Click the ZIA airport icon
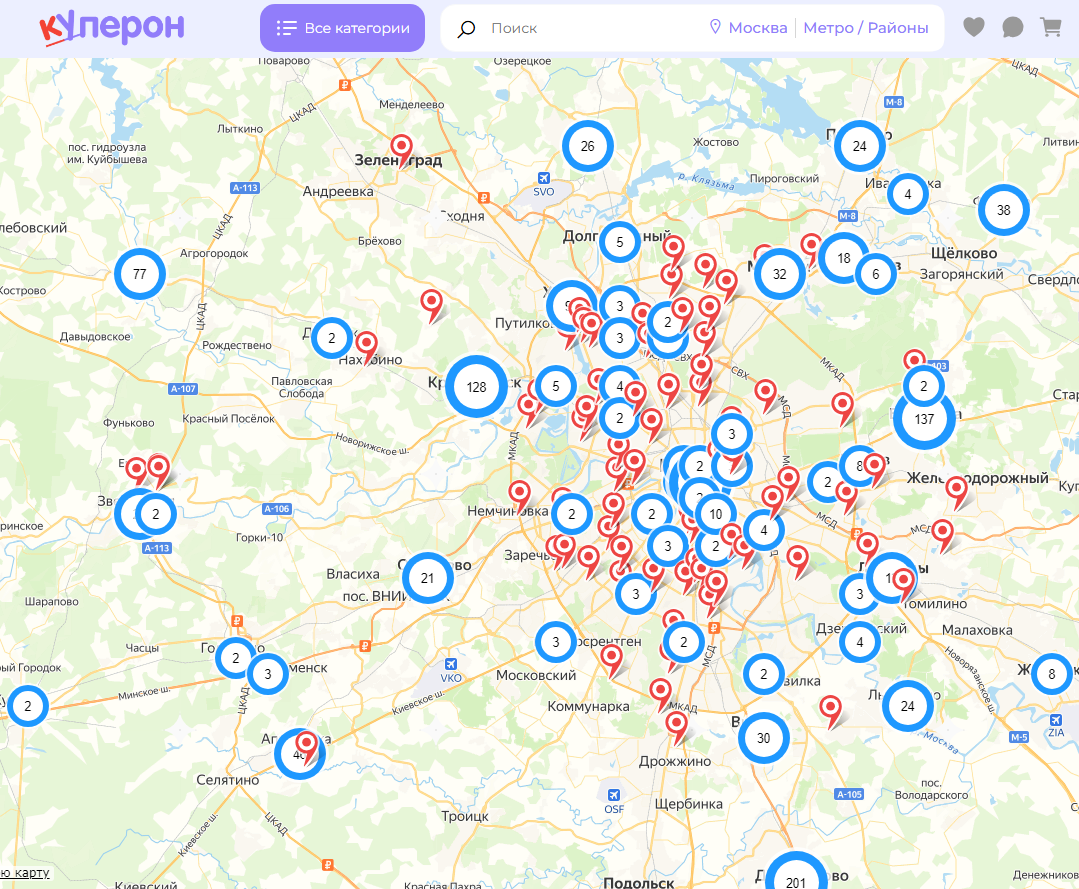The image size is (1079, 889). coord(1056,720)
